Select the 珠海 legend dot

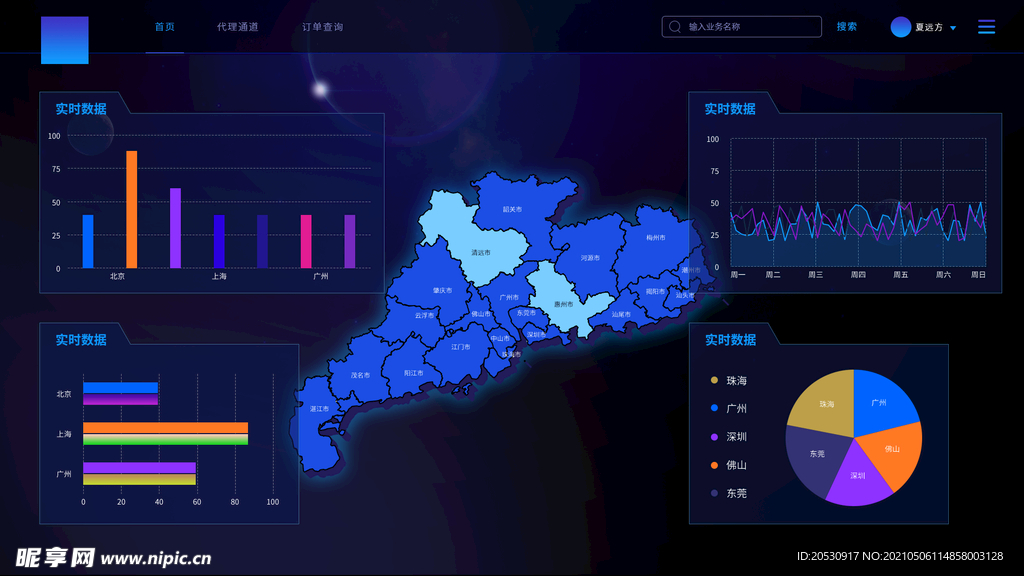714,380
